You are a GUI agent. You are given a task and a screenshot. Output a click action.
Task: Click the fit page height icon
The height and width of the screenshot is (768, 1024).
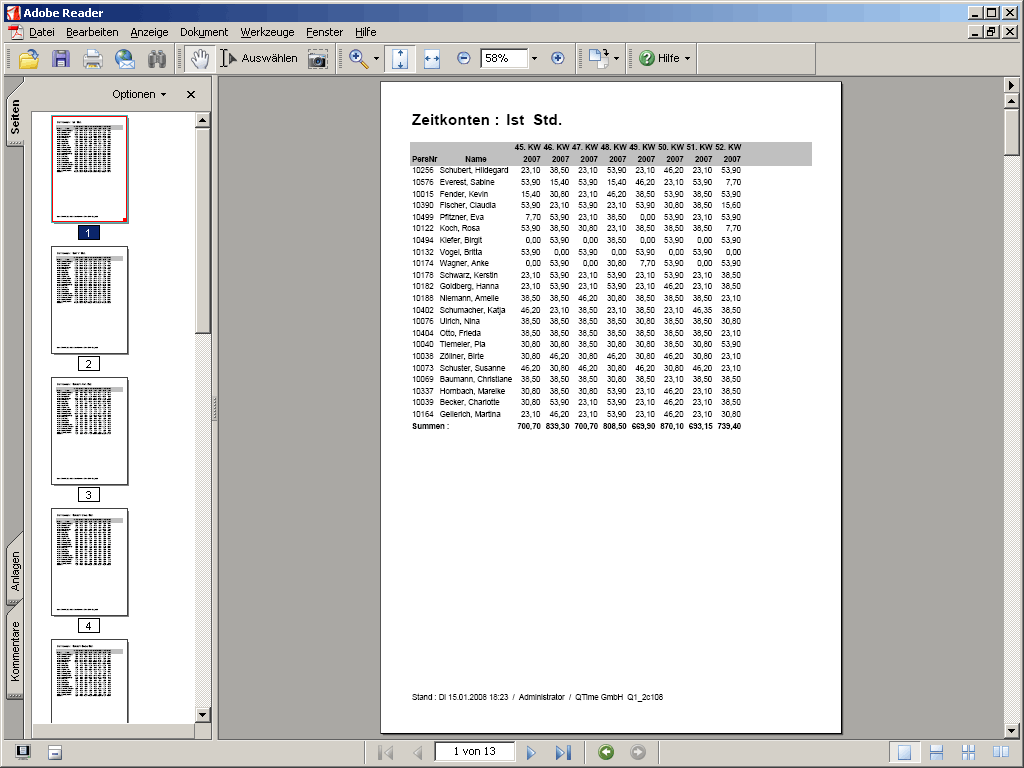(x=400, y=59)
